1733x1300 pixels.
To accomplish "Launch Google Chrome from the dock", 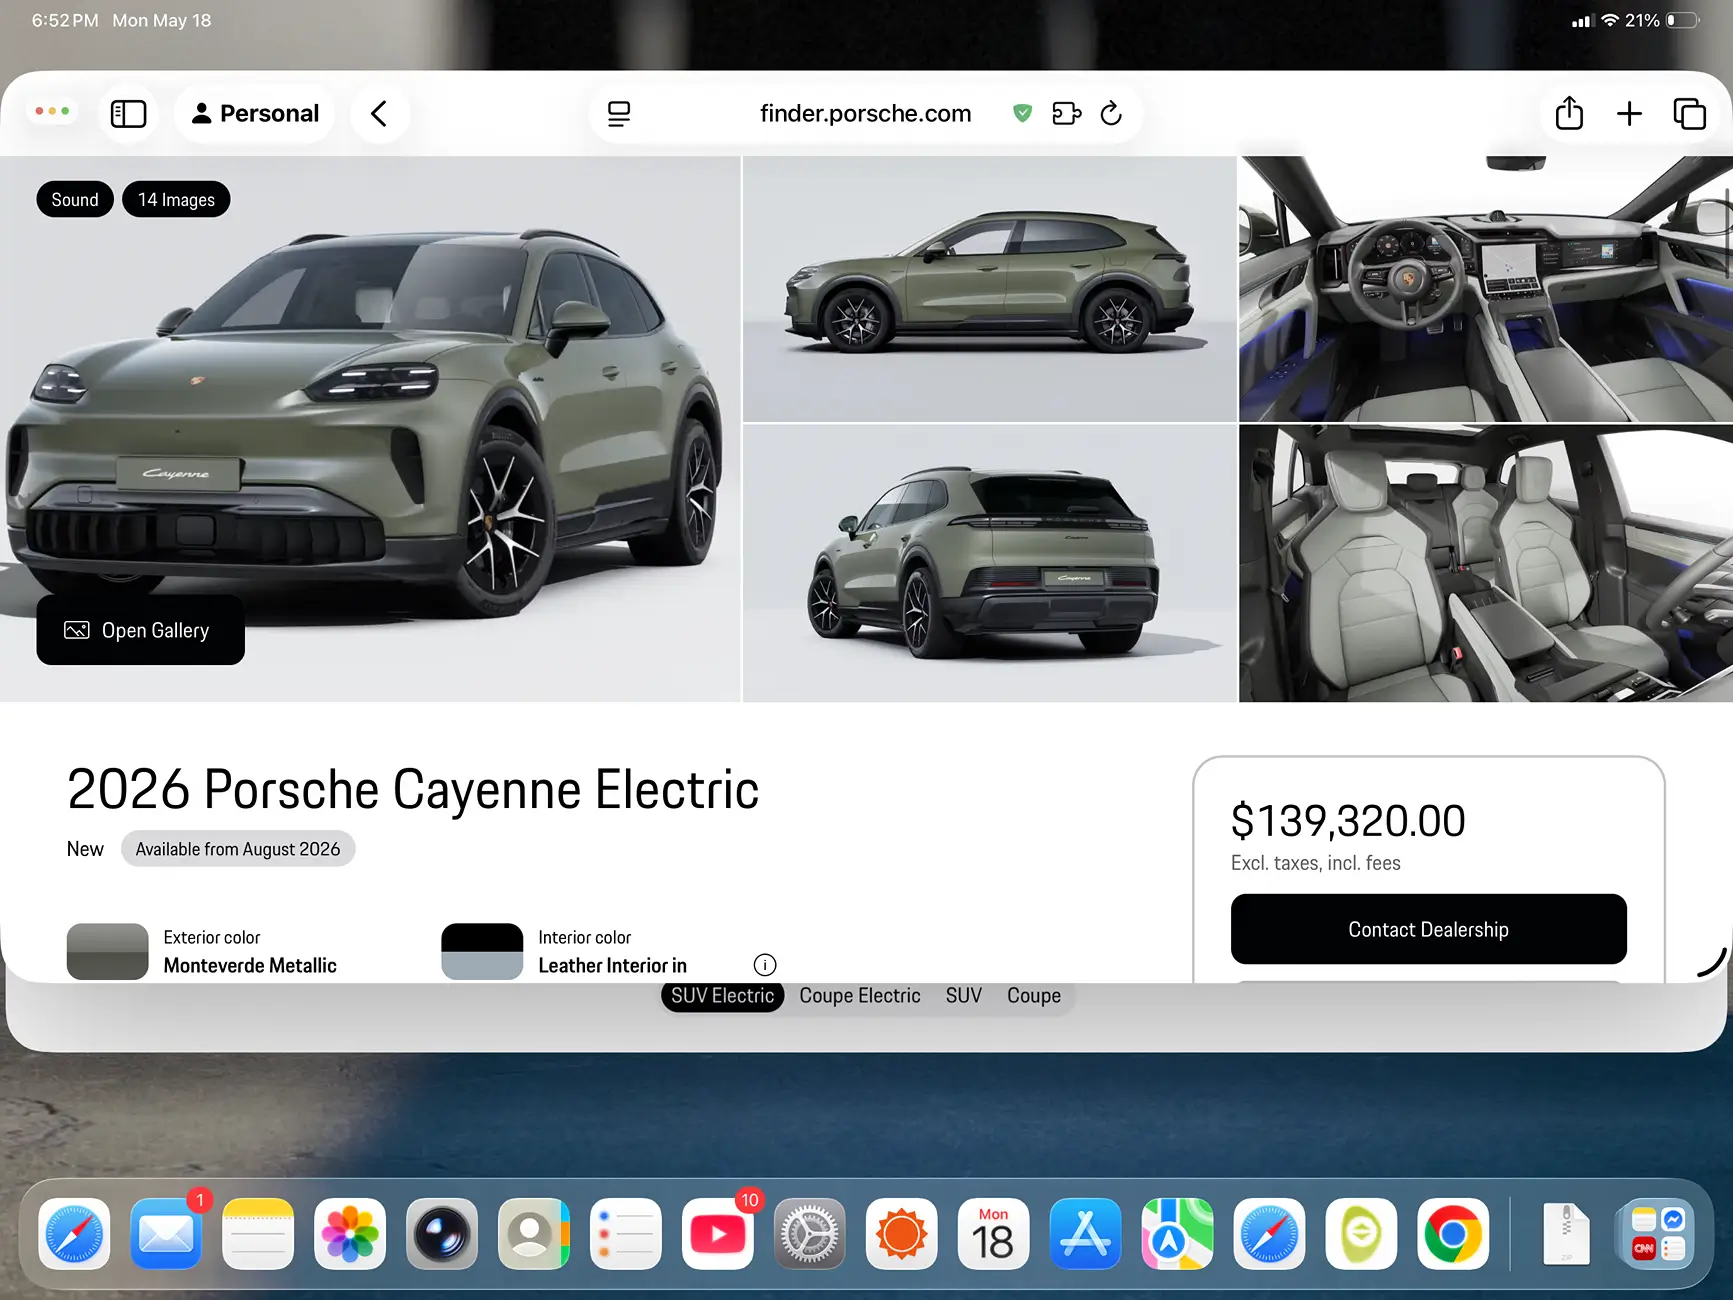I will pyautogui.click(x=1454, y=1234).
